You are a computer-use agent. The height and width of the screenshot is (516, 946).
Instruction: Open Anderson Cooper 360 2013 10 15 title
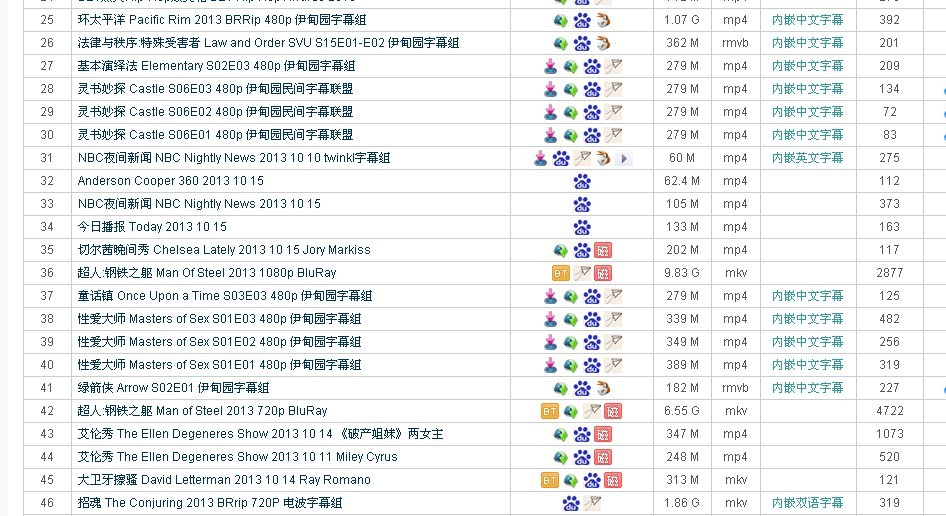pyautogui.click(x=171, y=180)
